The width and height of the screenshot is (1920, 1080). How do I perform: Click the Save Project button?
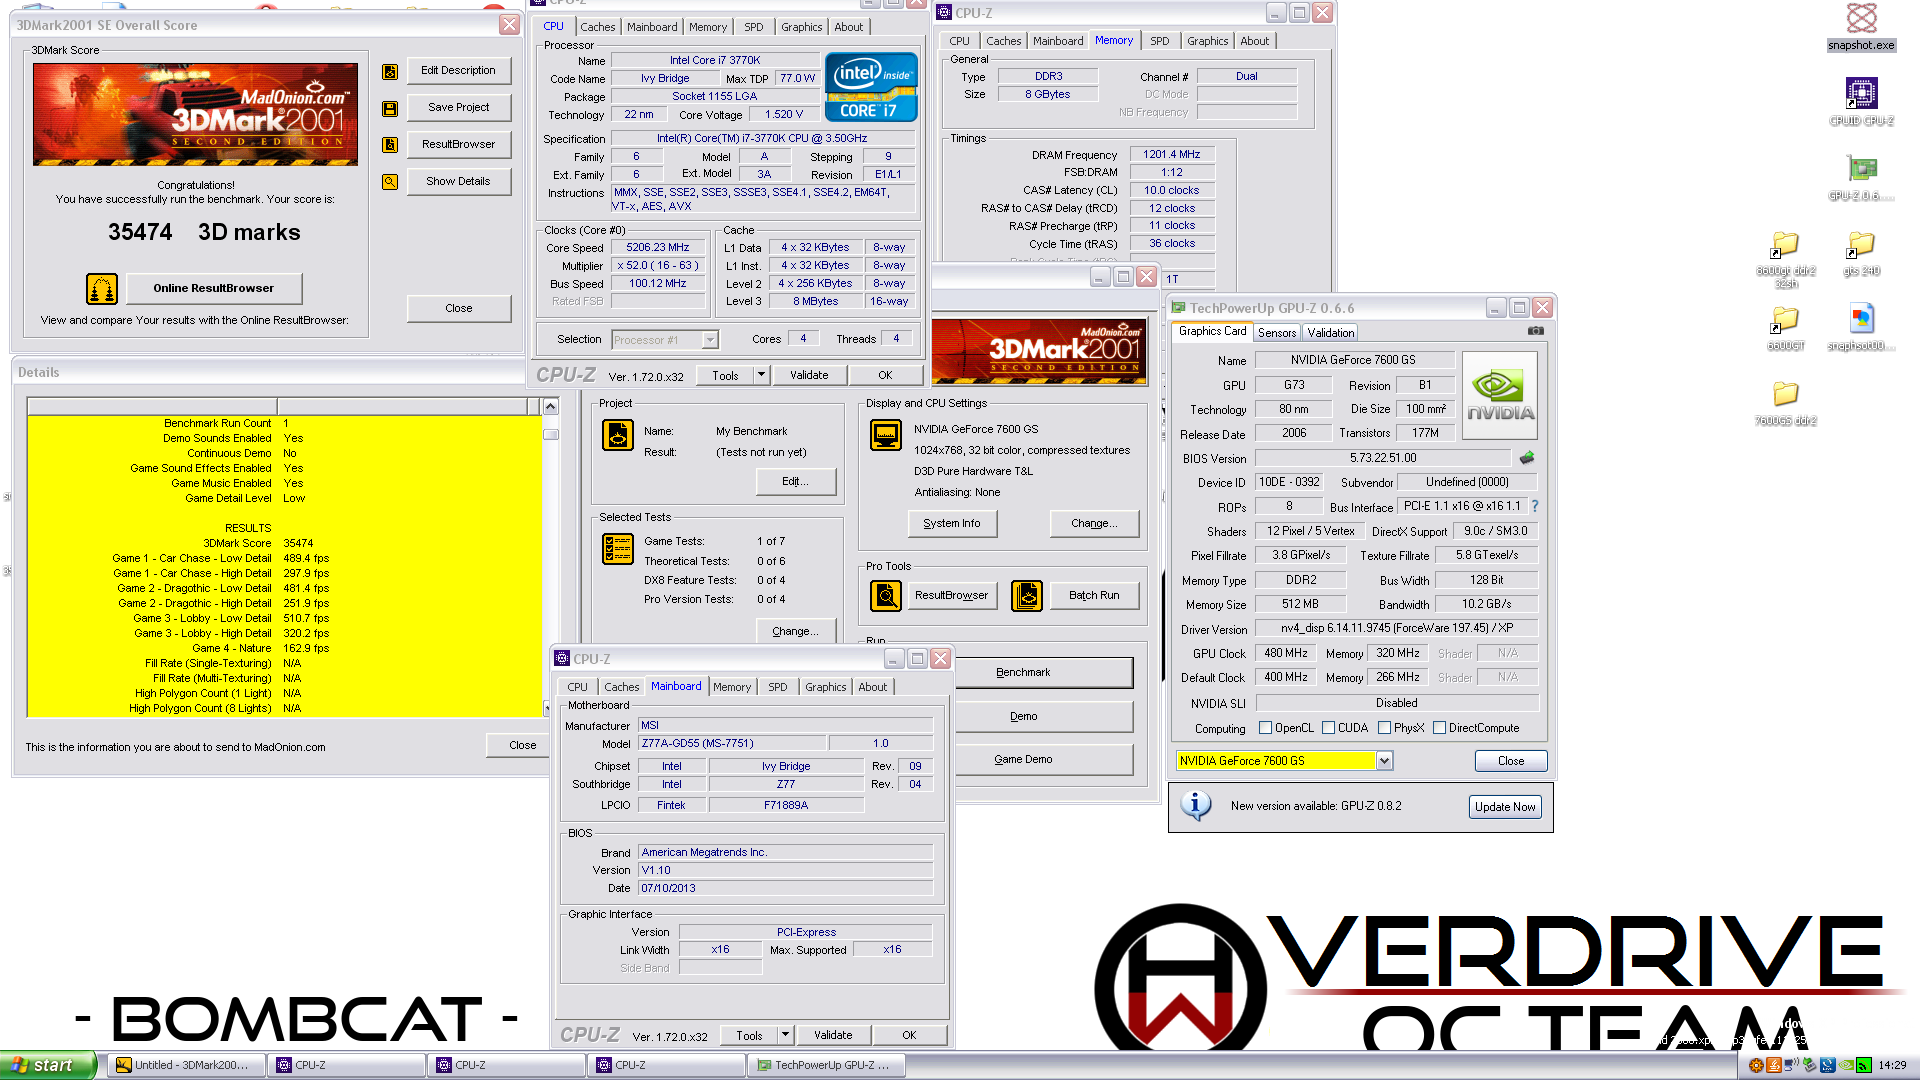(x=458, y=108)
